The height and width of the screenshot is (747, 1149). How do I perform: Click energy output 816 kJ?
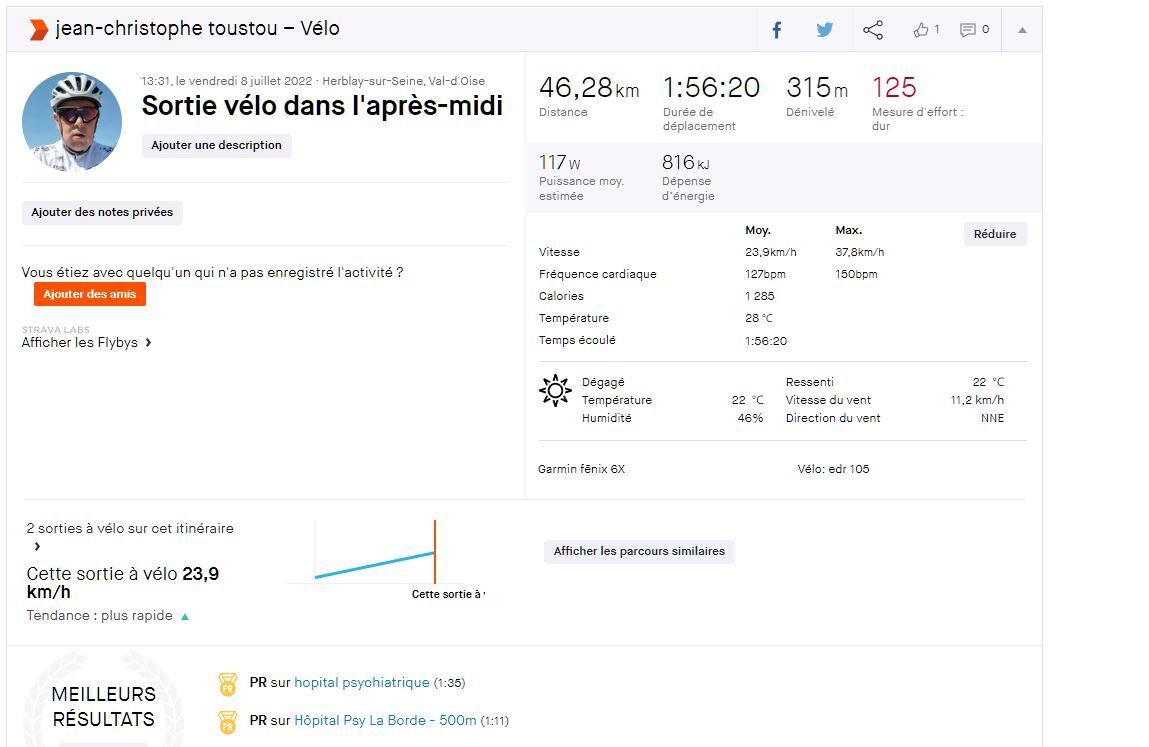pyautogui.click(x=686, y=162)
